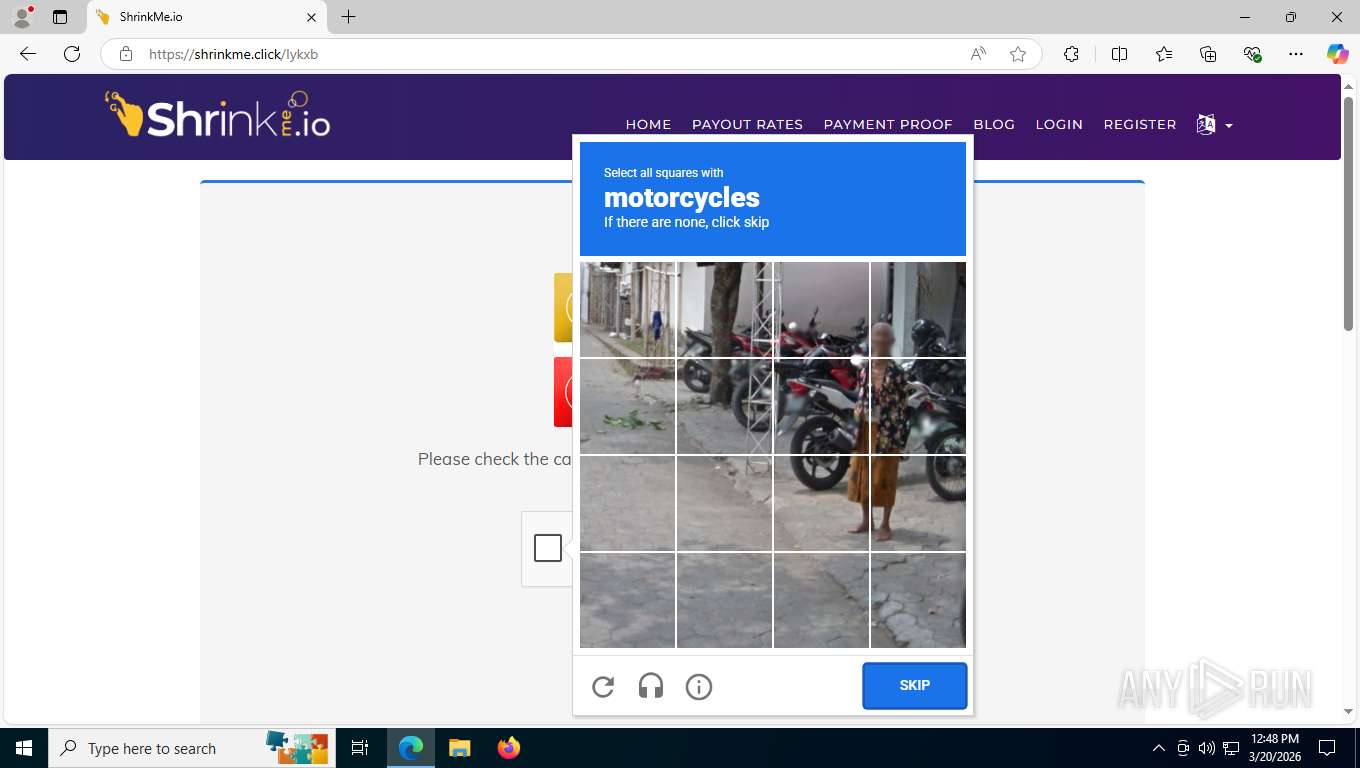Open Task View on taskbar

point(360,748)
